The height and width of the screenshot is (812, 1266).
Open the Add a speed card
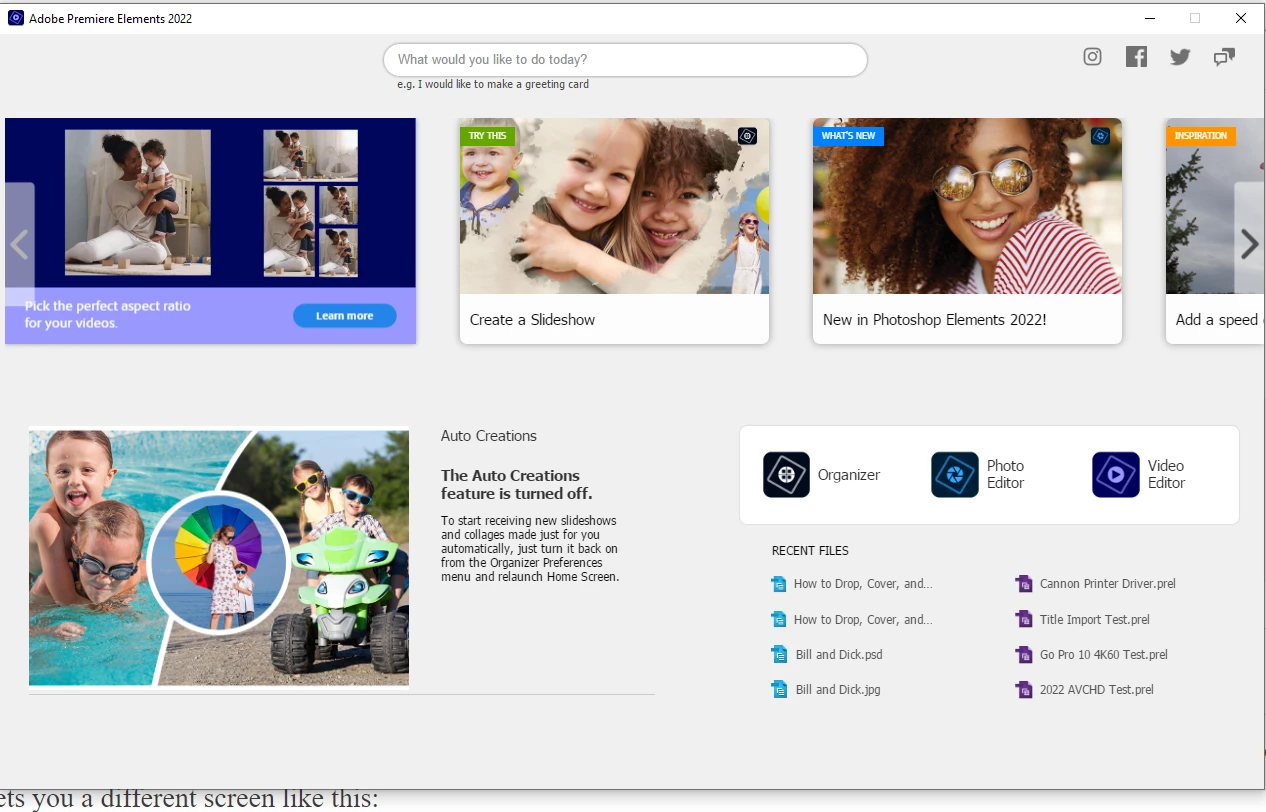click(x=1215, y=231)
